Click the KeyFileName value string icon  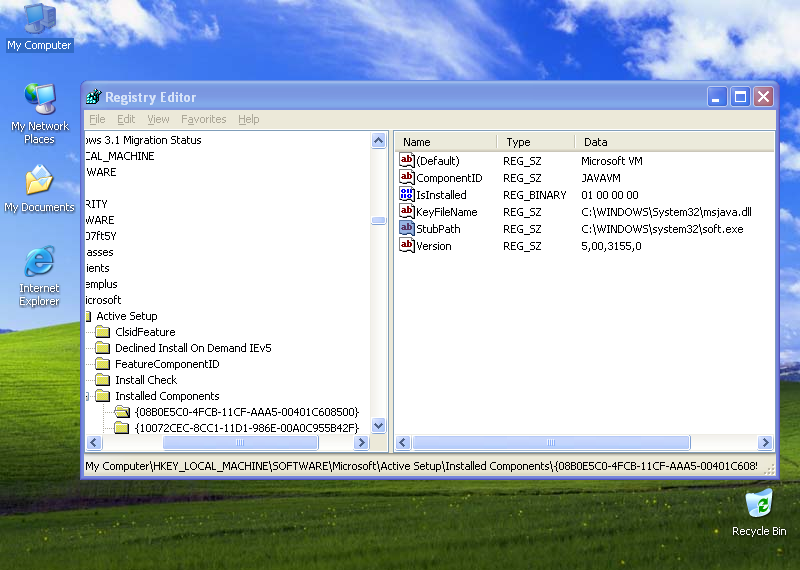[x=407, y=211]
